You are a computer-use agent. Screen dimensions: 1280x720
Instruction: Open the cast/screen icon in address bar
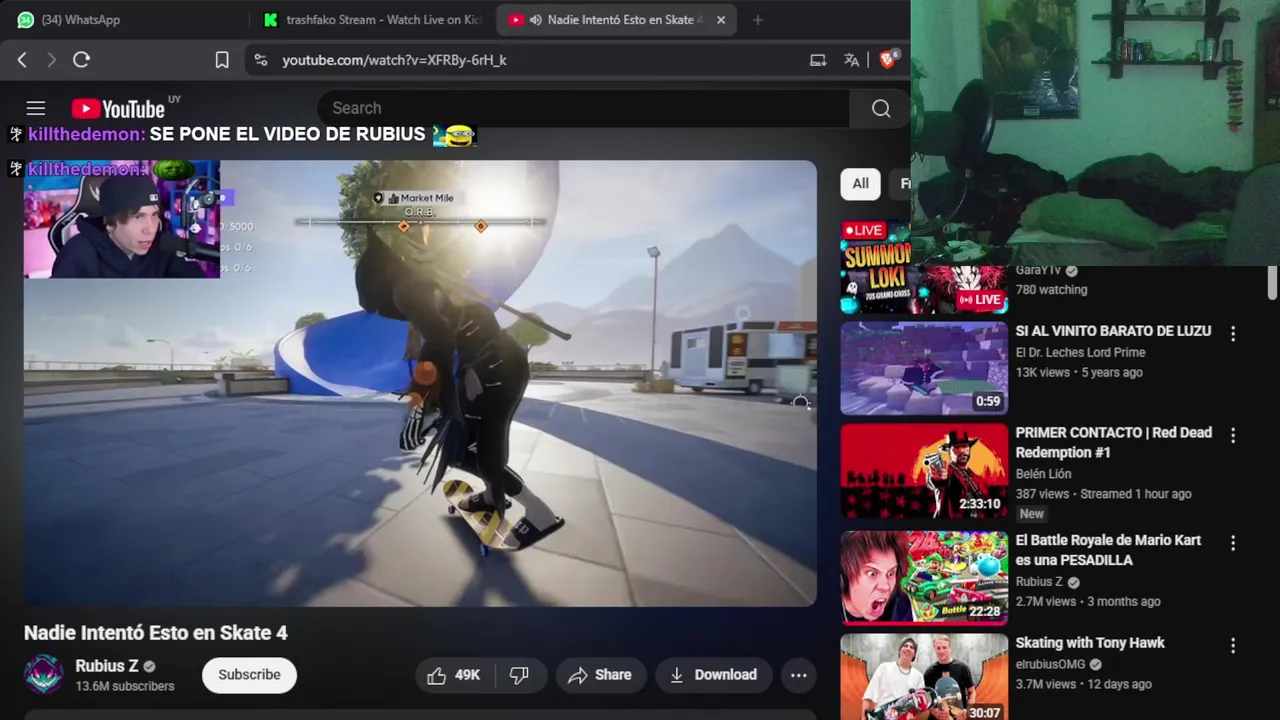pyautogui.click(x=818, y=60)
